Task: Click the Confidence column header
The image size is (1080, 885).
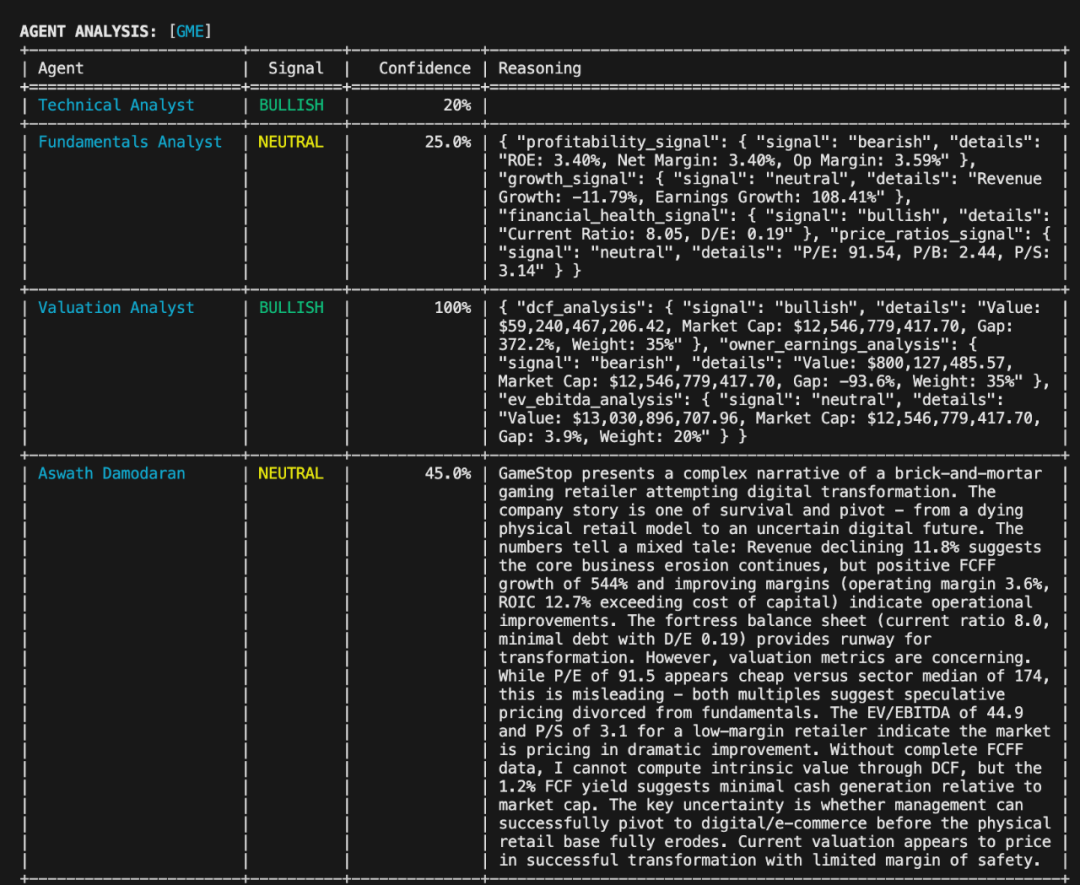Action: tap(424, 69)
